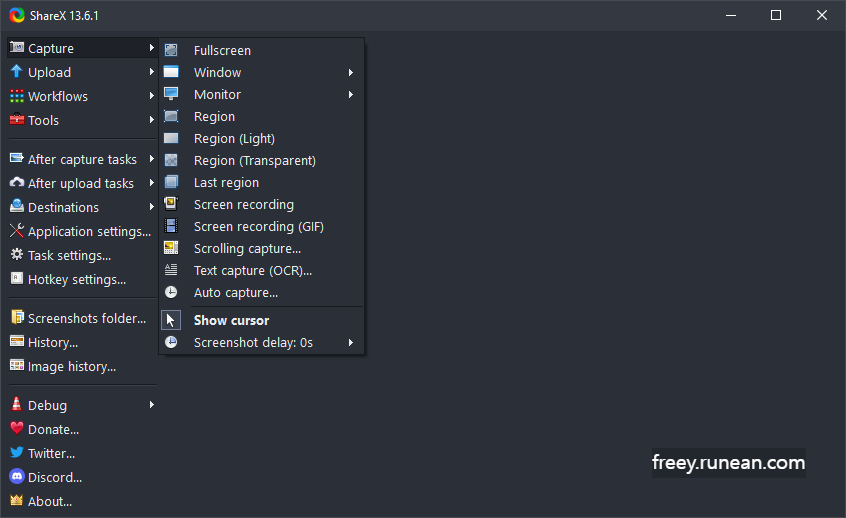Image resolution: width=846 pixels, height=518 pixels.
Task: Click the Capture camera icon in sidebar
Action: click(17, 47)
